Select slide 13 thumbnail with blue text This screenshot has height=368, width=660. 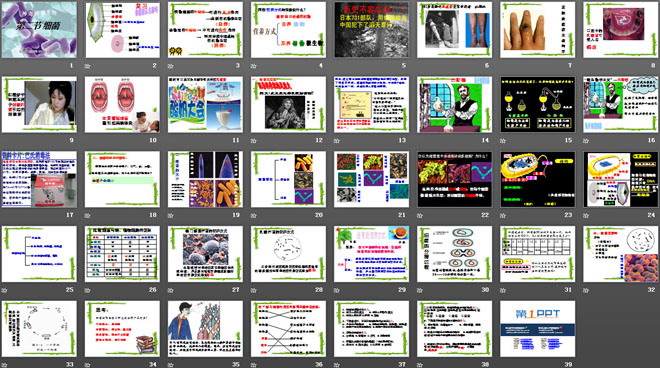tap(371, 104)
